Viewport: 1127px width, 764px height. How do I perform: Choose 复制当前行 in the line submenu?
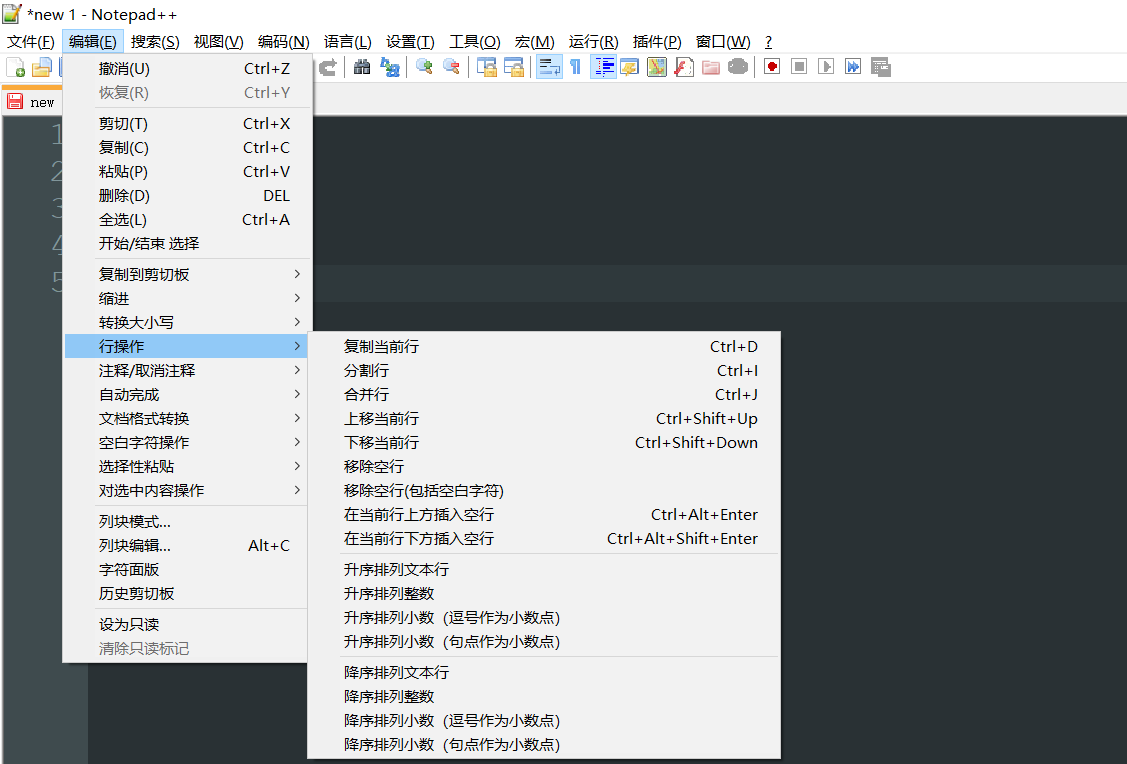click(x=544, y=346)
